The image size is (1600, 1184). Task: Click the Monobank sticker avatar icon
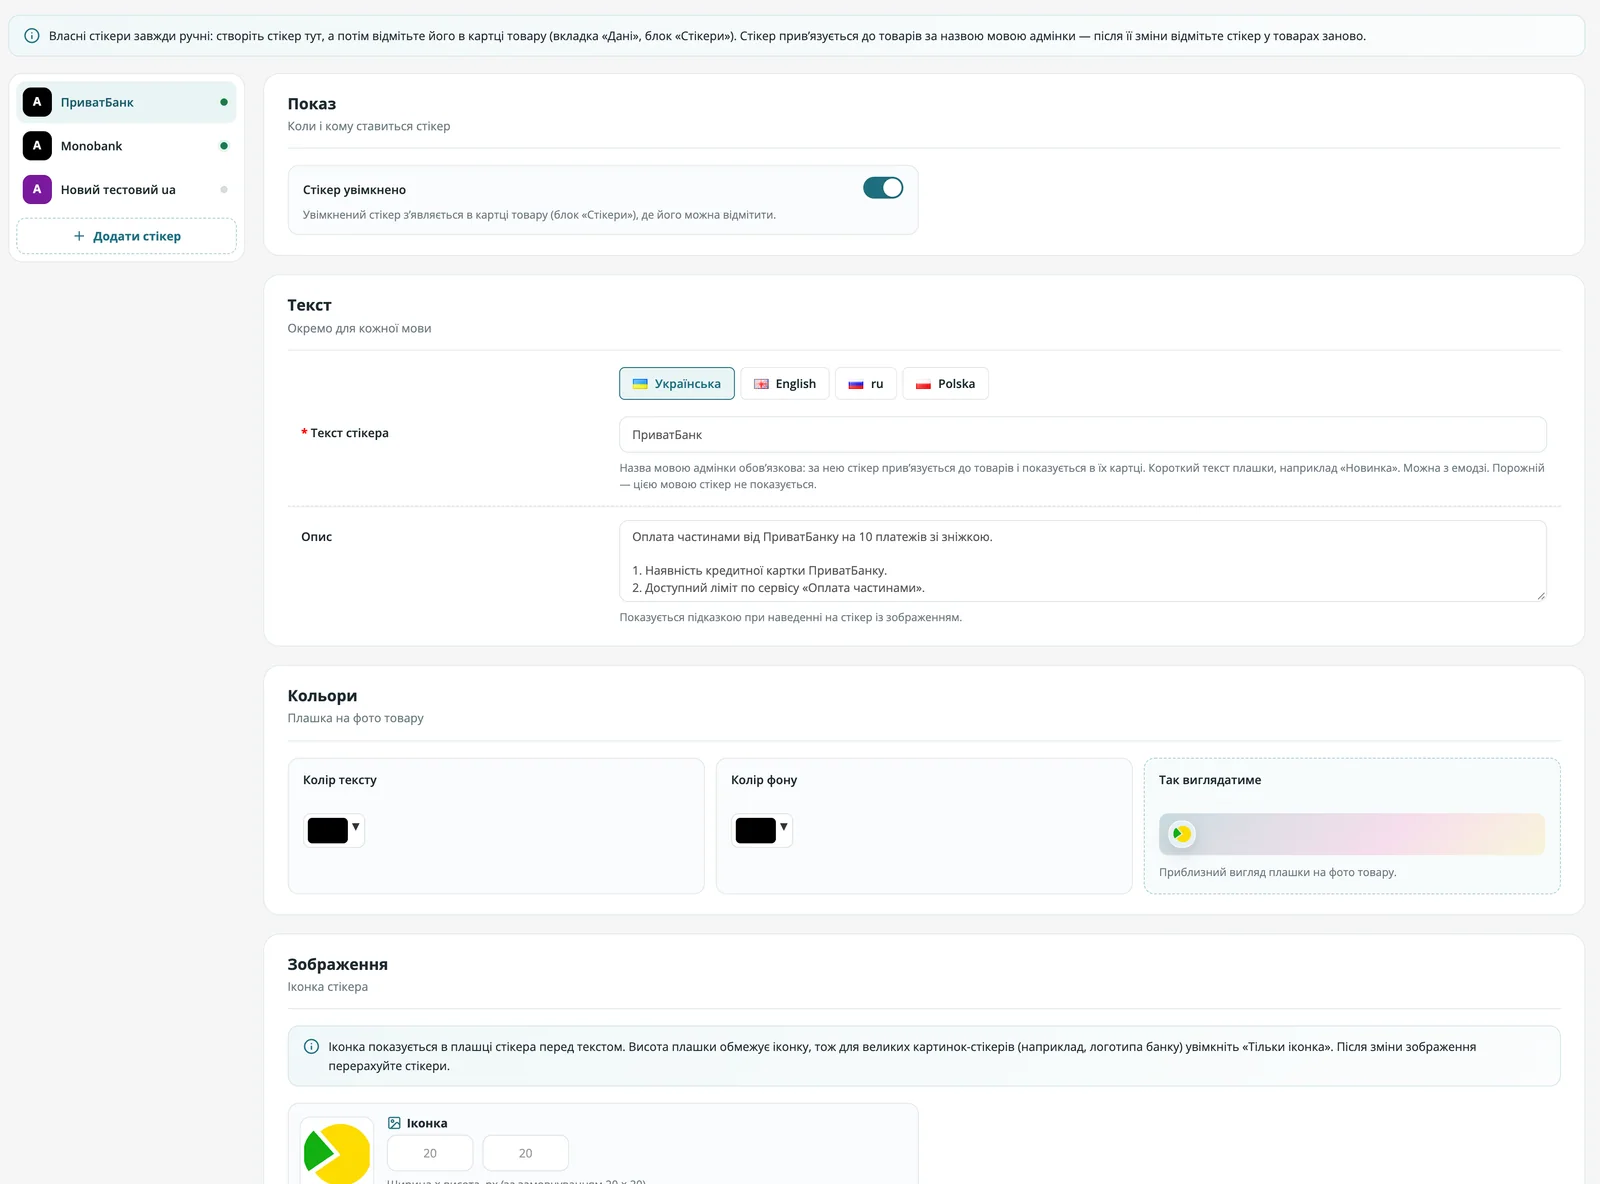coord(37,146)
